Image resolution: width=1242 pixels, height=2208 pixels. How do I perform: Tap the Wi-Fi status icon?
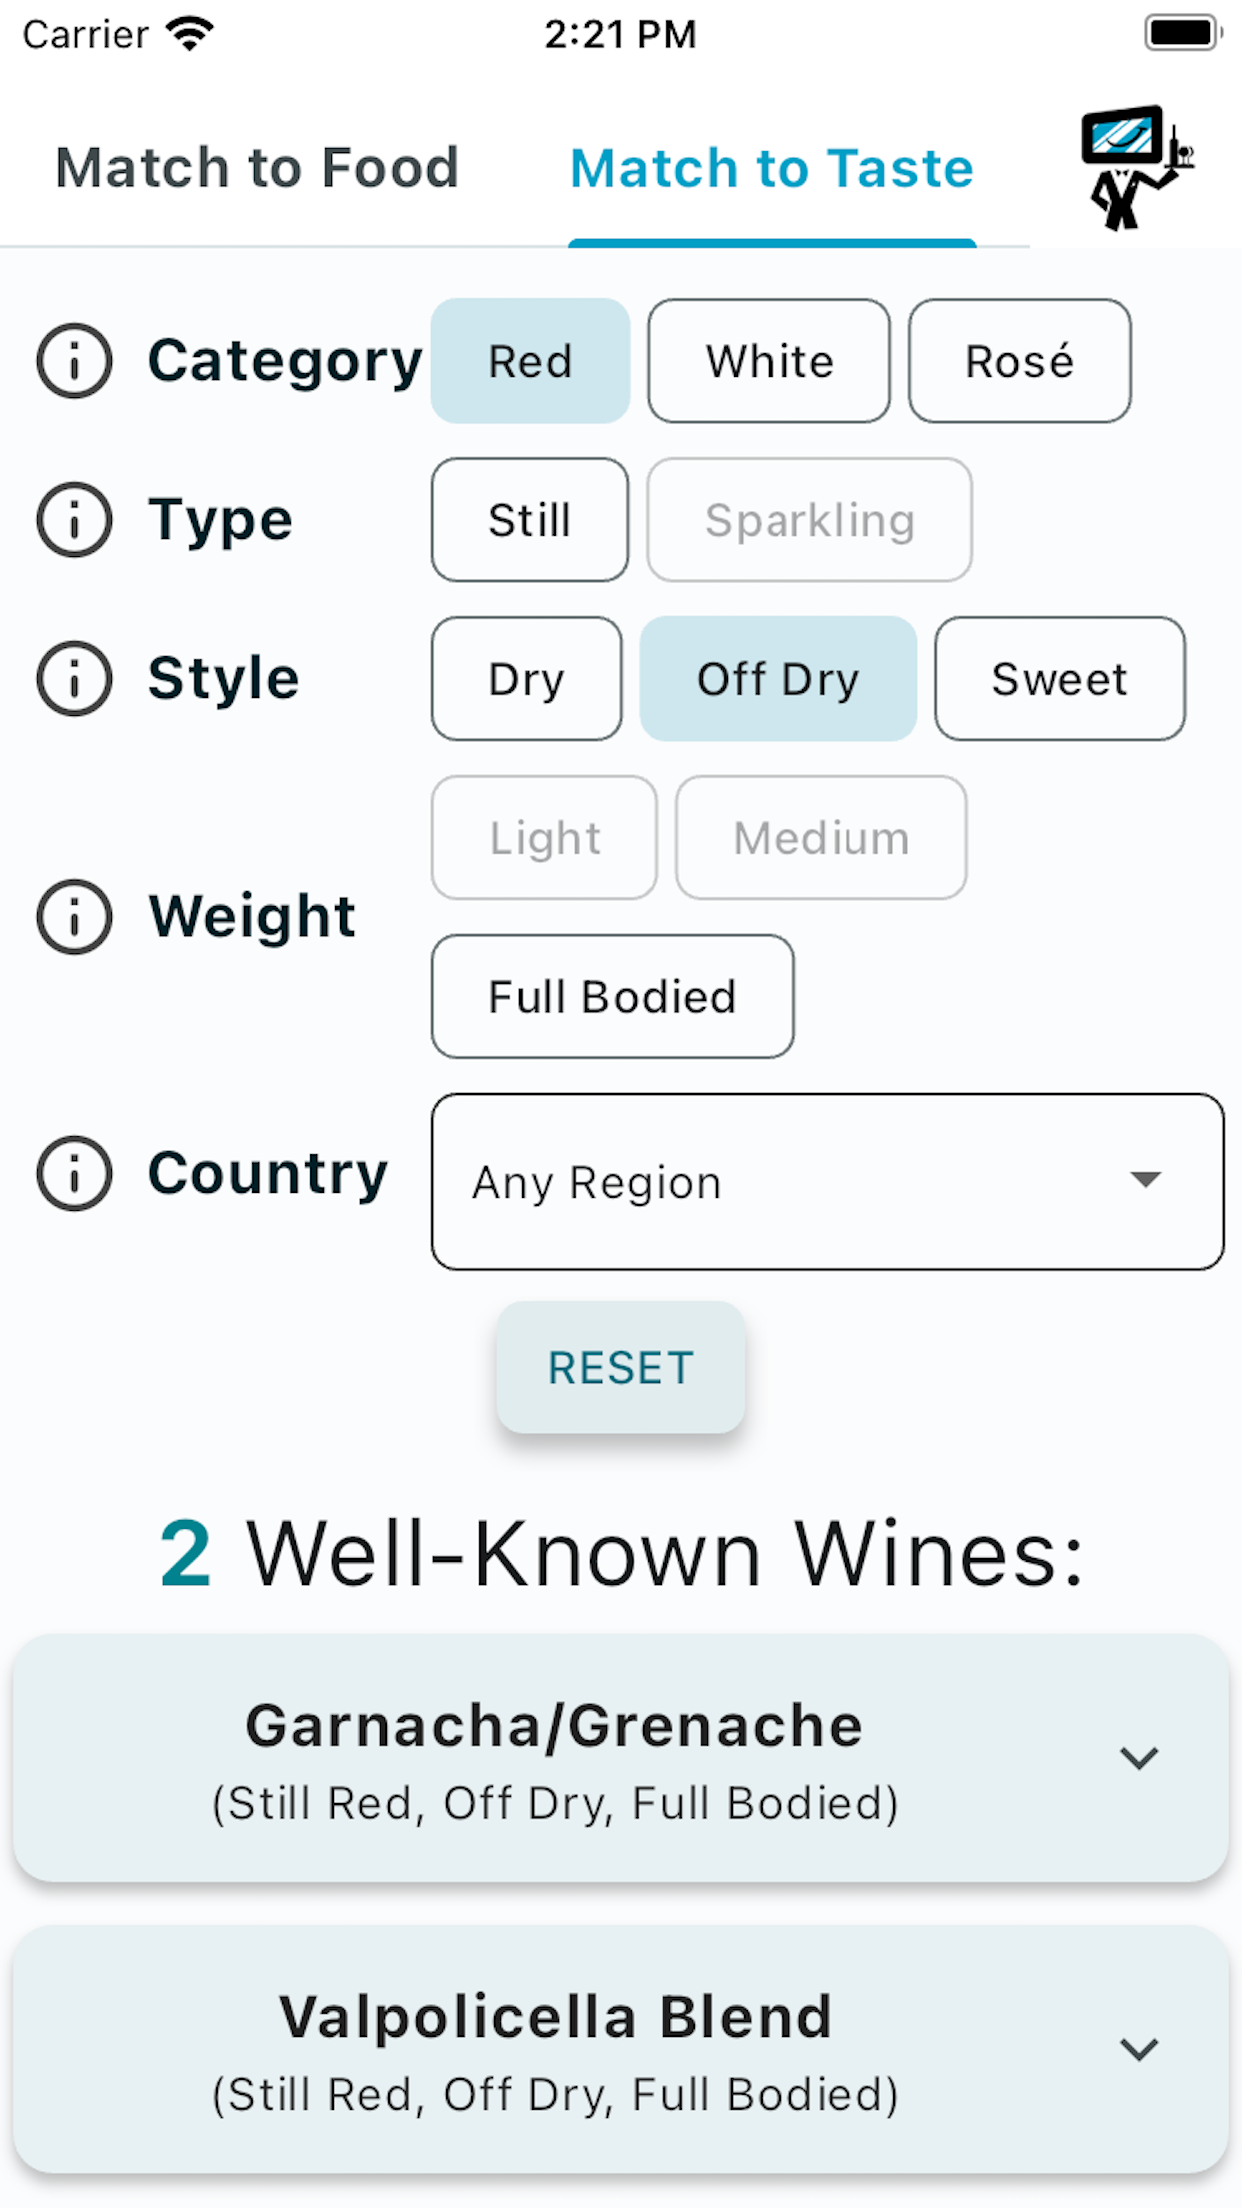pyautogui.click(x=190, y=34)
